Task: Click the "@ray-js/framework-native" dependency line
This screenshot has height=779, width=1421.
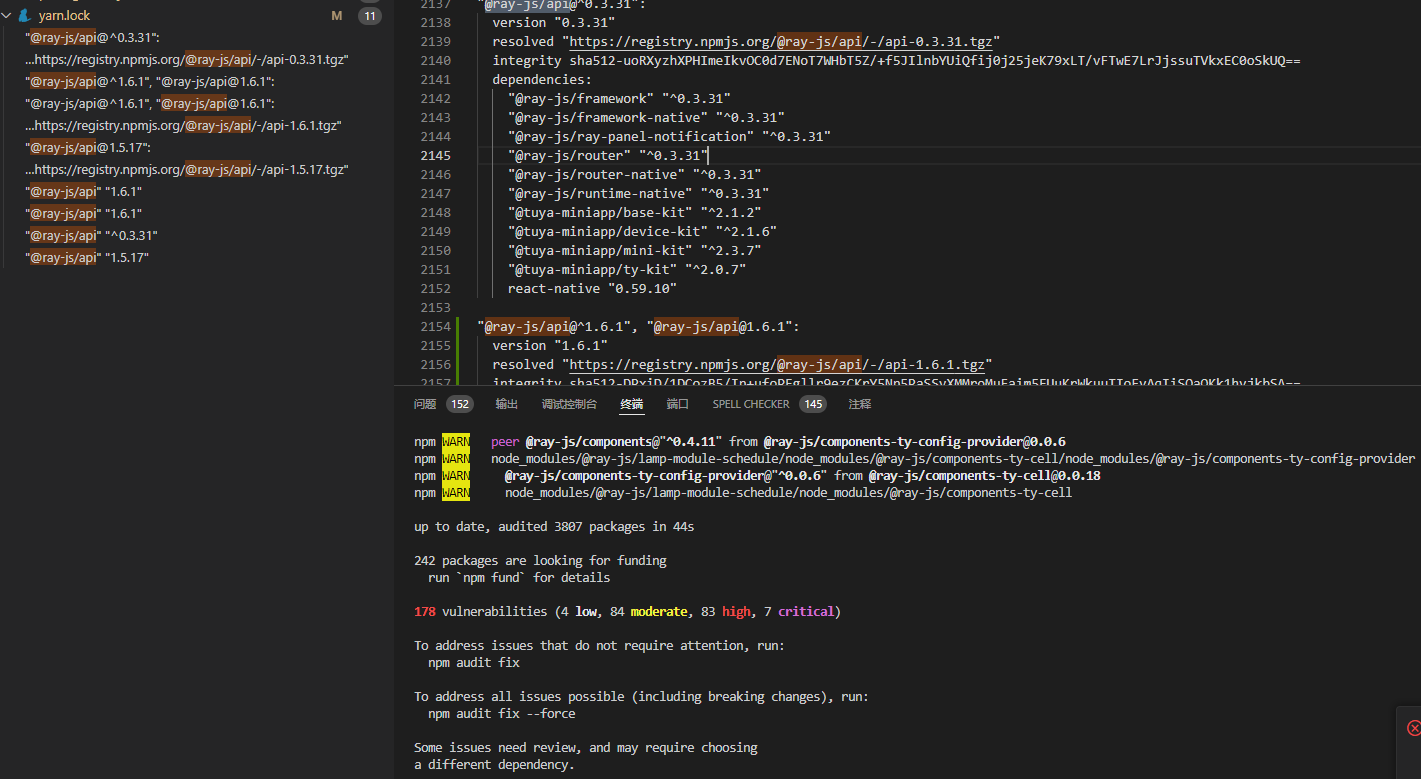Action: click(646, 118)
